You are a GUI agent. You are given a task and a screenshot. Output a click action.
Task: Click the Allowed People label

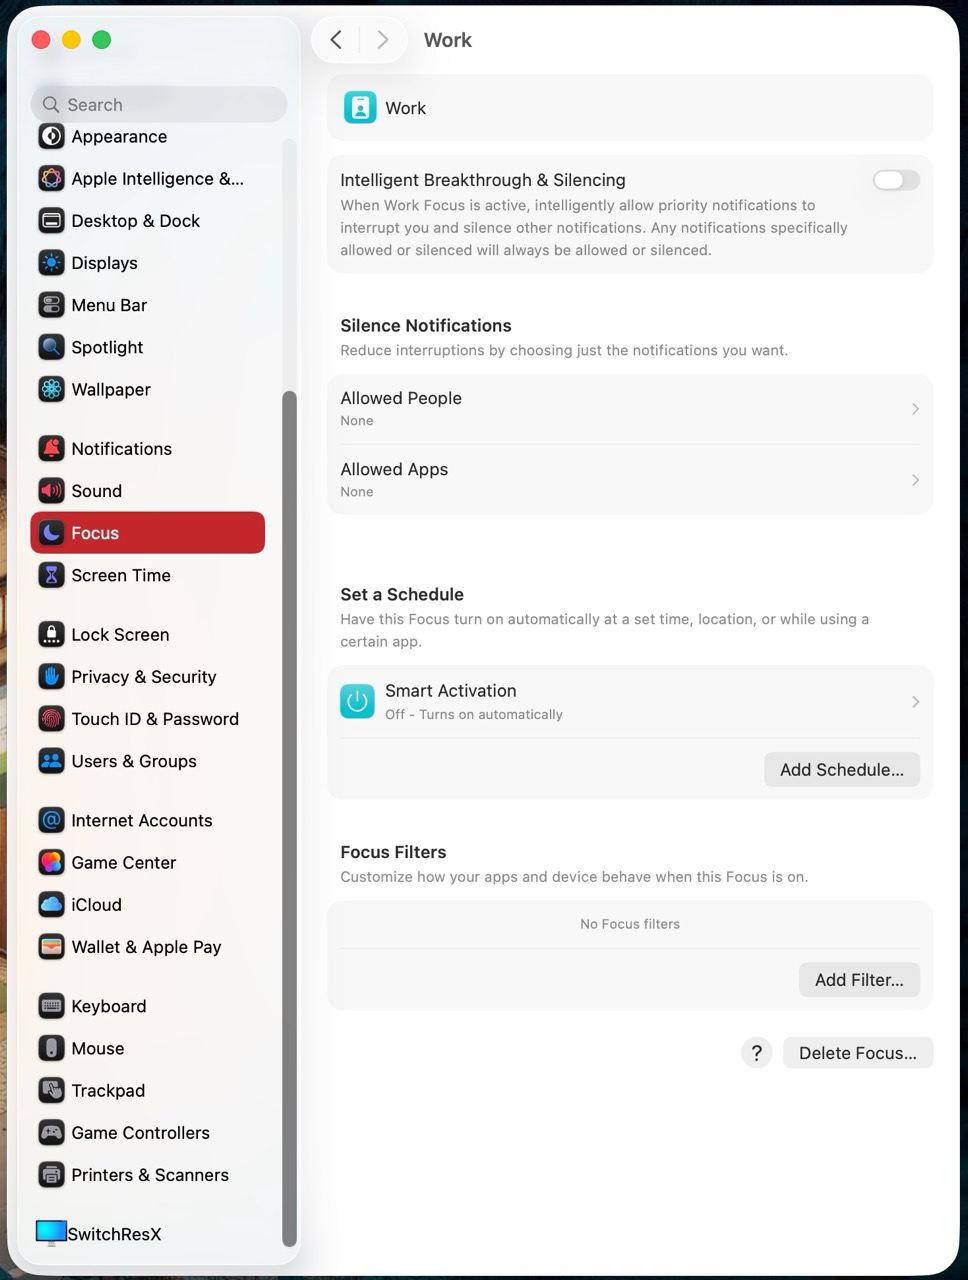[x=401, y=398]
